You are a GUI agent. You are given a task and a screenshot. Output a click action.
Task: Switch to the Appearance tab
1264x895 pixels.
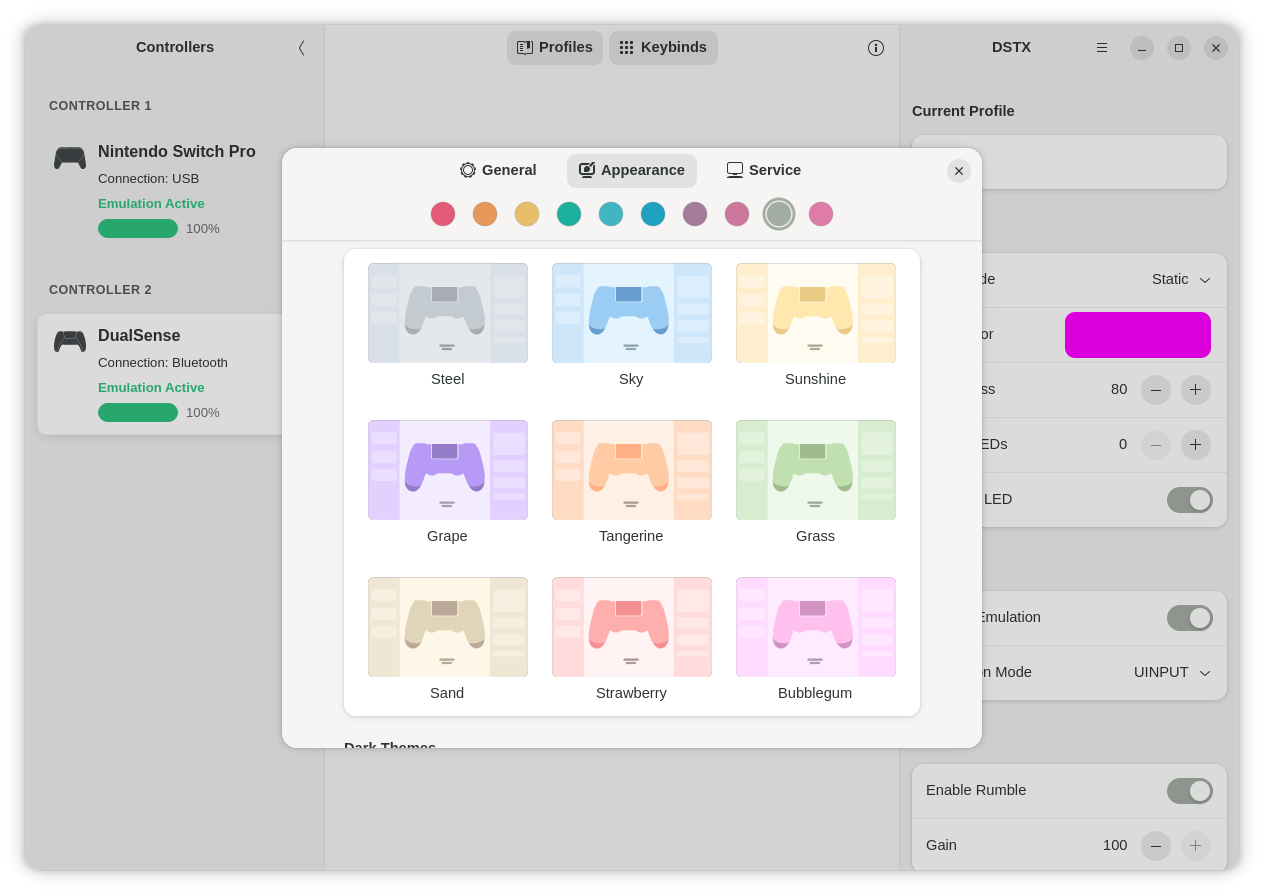pos(632,170)
